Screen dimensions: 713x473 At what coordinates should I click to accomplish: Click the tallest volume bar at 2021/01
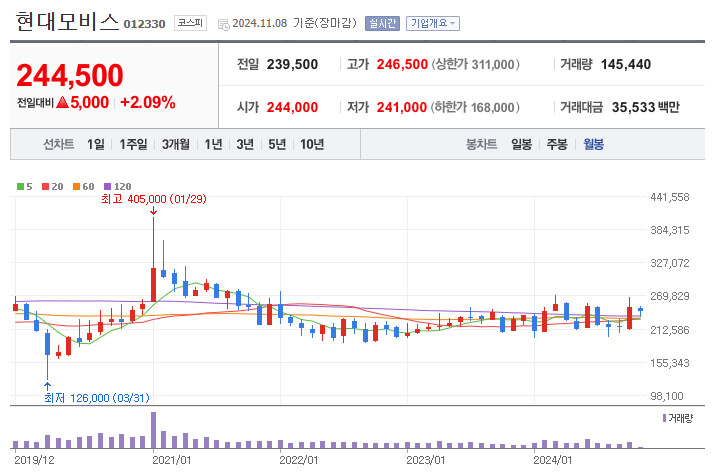coord(153,430)
